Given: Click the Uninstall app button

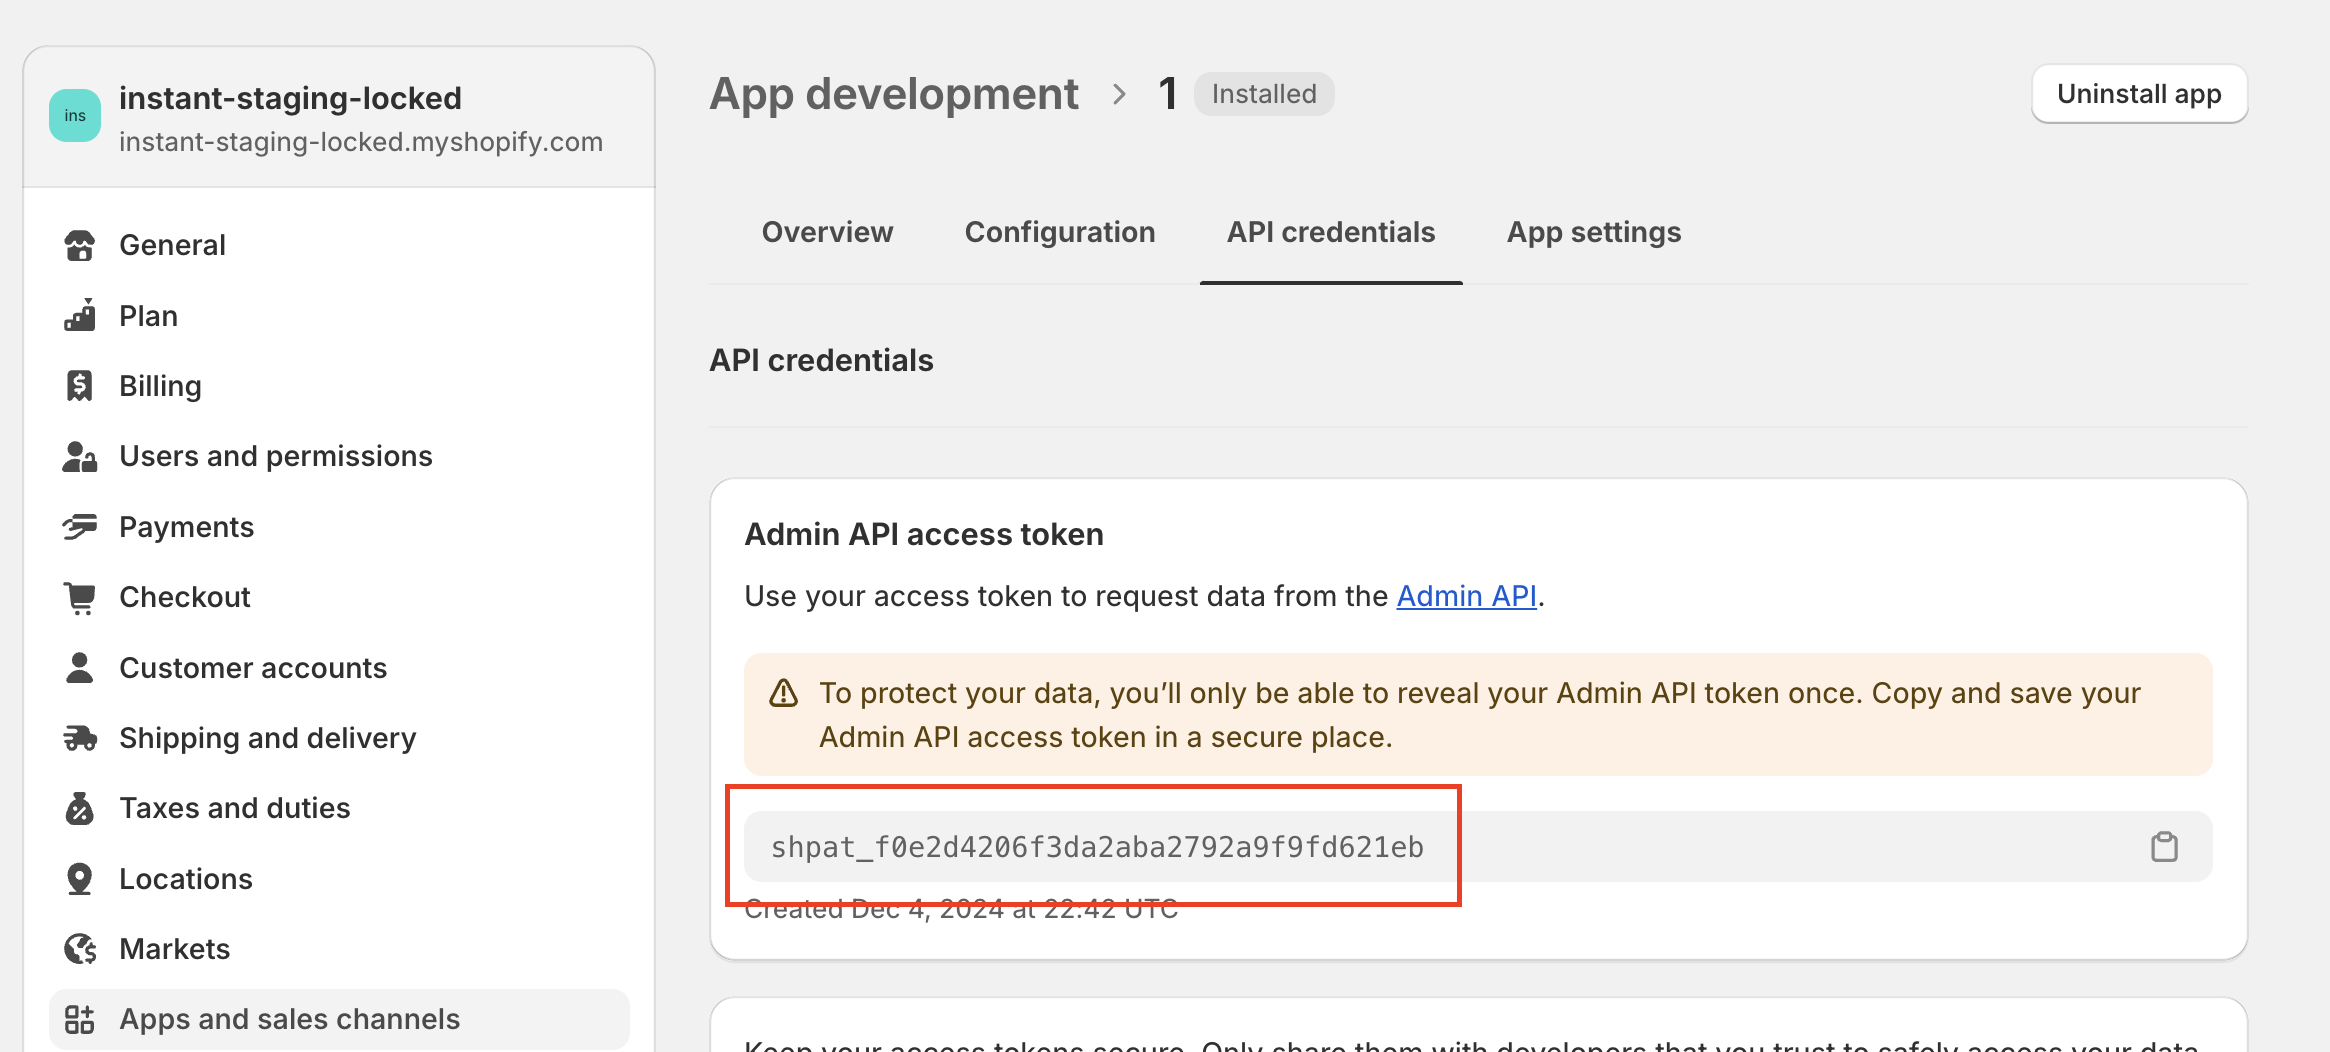Looking at the screenshot, I should [2139, 94].
